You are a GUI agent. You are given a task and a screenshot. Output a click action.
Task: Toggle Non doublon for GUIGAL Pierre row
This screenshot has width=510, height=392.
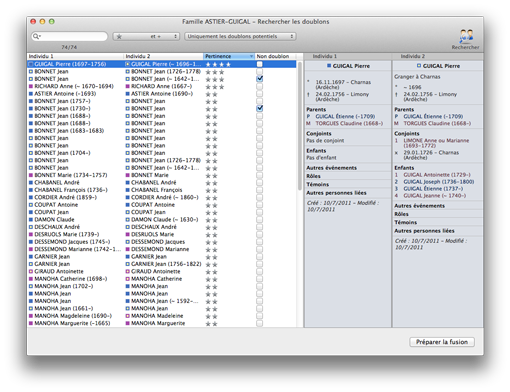[260, 64]
